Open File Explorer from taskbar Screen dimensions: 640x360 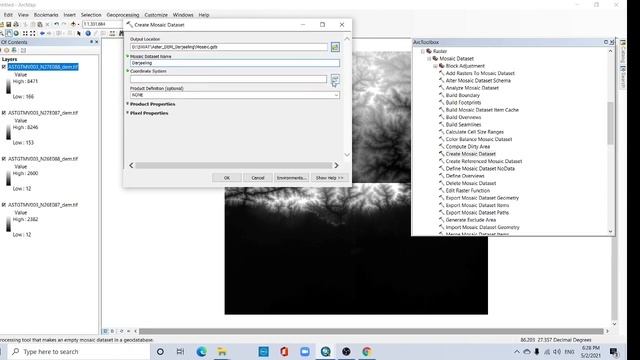222,351
